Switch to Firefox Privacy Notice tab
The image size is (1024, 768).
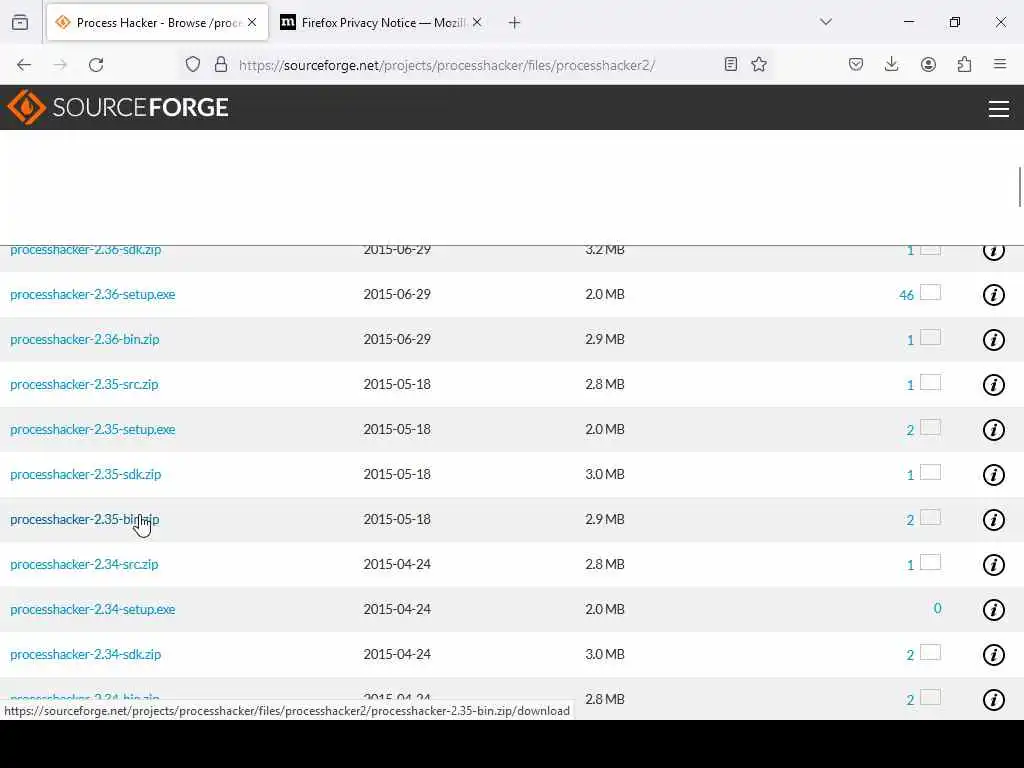point(381,22)
